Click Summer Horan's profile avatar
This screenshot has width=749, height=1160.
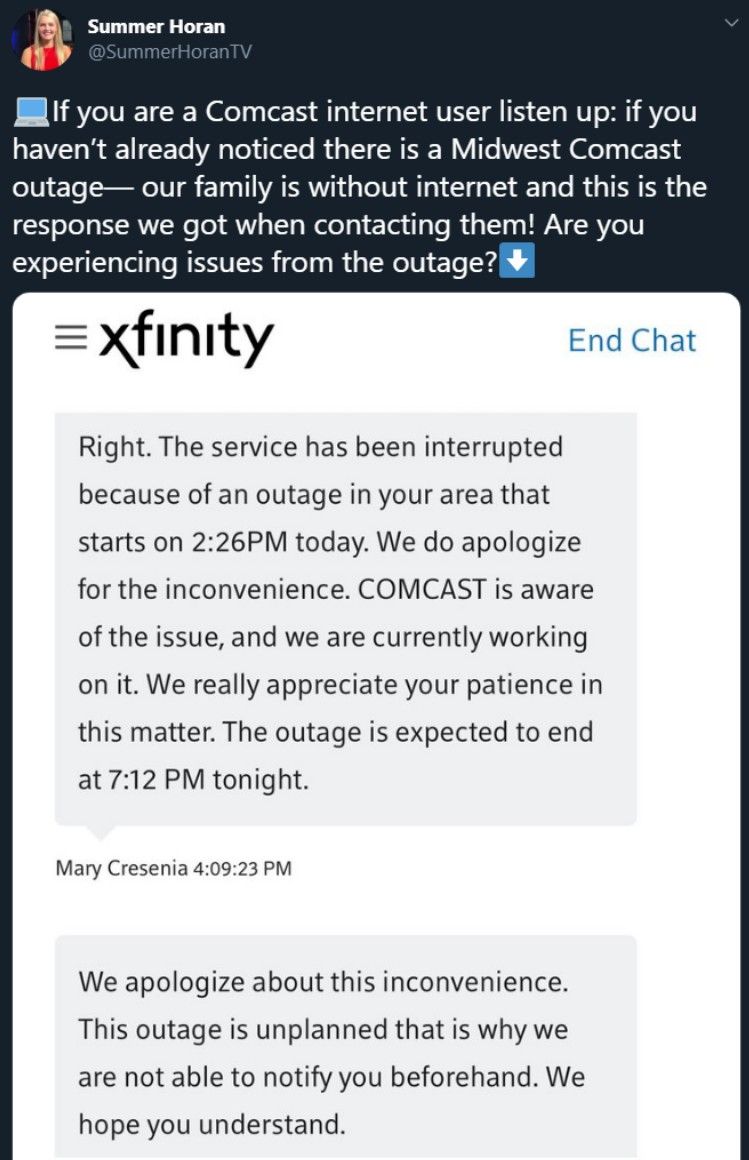[x=42, y=38]
